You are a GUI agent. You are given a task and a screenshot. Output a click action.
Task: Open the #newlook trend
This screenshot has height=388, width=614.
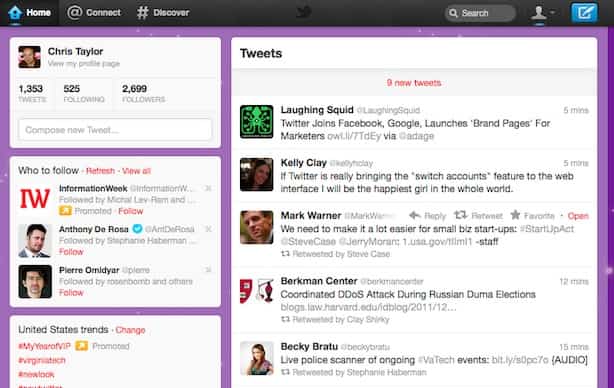(x=36, y=375)
